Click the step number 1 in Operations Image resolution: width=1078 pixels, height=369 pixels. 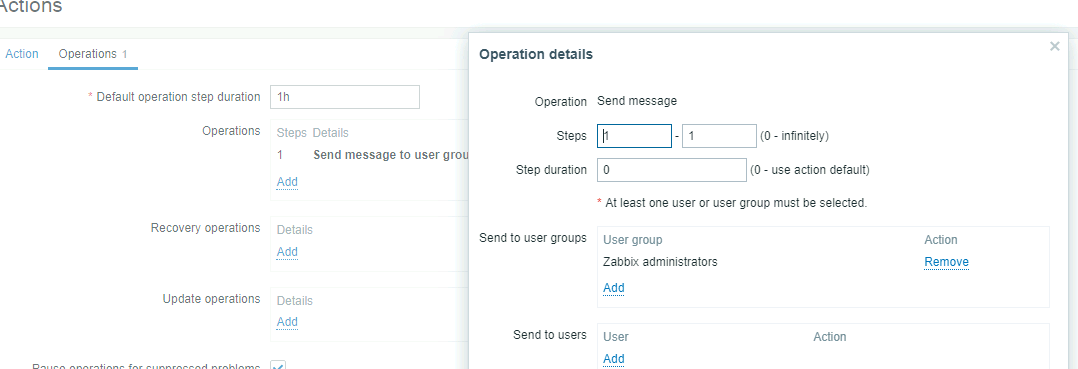pos(280,155)
